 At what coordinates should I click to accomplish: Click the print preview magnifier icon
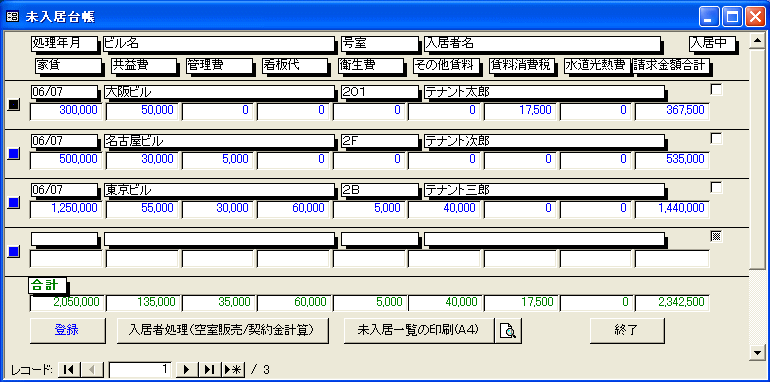pos(508,331)
